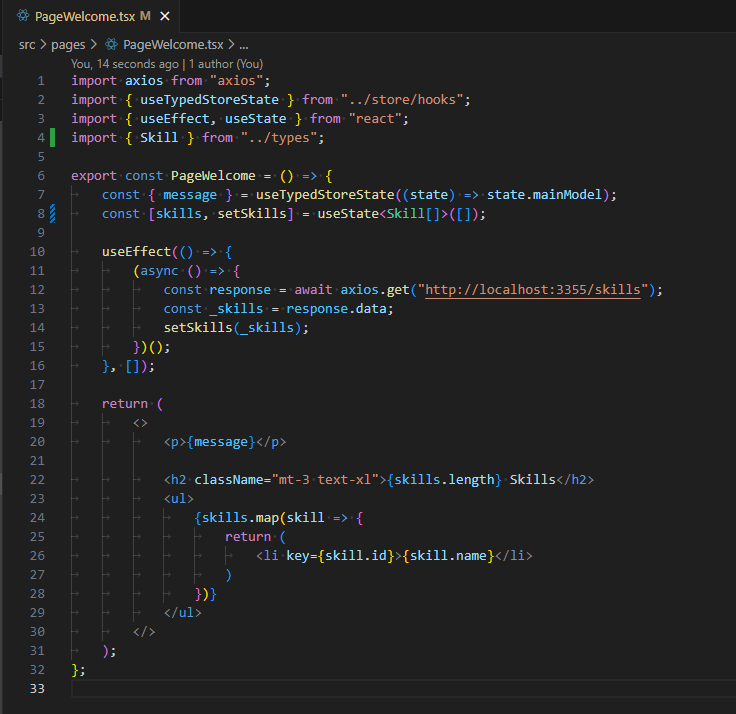Image resolution: width=736 pixels, height=714 pixels.
Task: Click the React icon on the PageWelcome.tsx tab
Action: click(22, 16)
